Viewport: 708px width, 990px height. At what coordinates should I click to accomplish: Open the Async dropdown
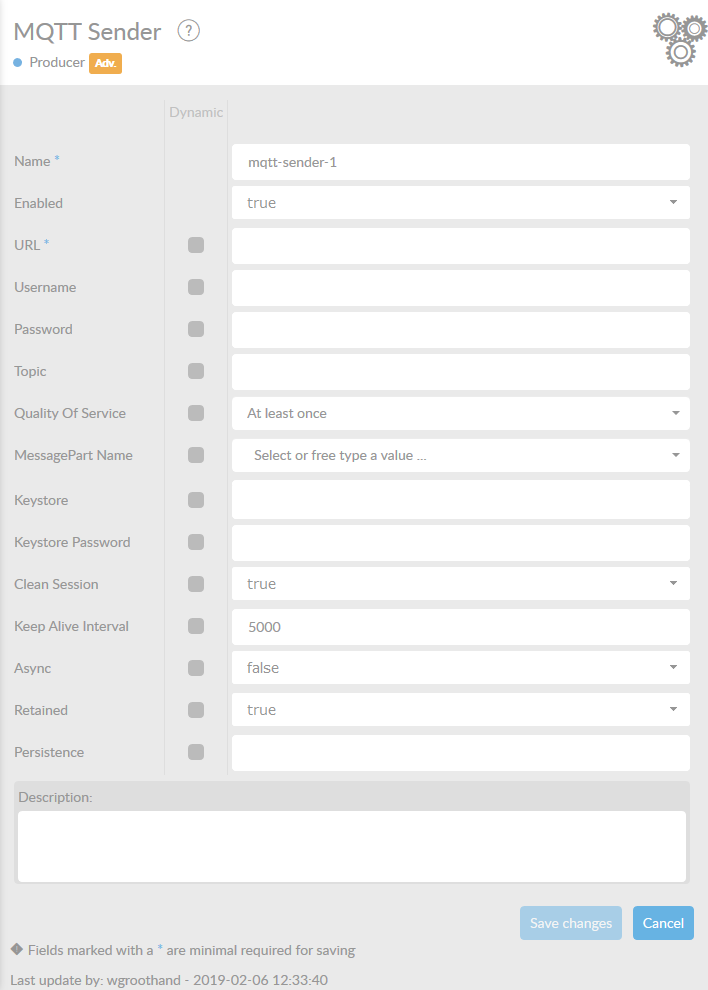[x=460, y=668]
